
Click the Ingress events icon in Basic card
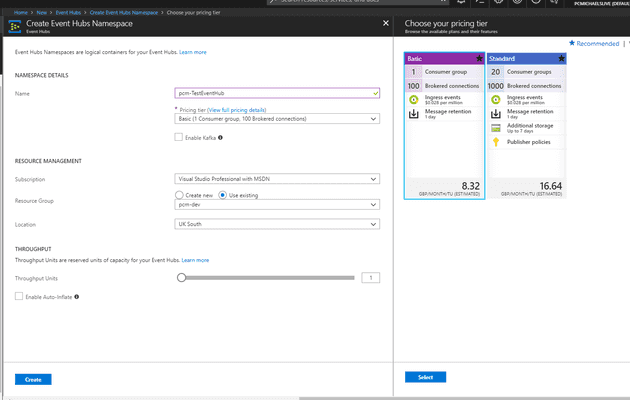413,100
